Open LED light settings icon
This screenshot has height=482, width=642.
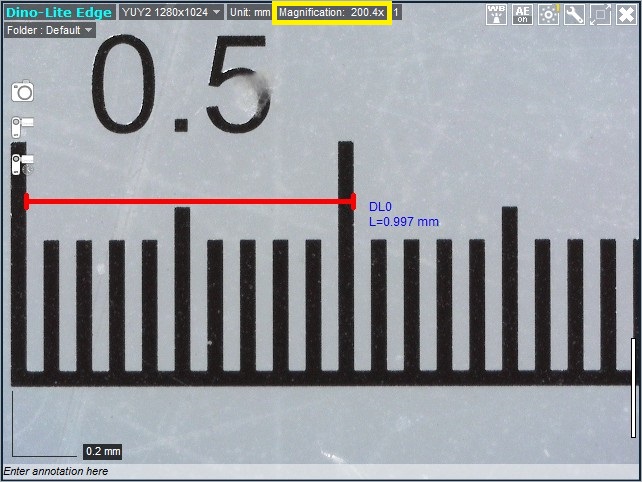pos(548,14)
